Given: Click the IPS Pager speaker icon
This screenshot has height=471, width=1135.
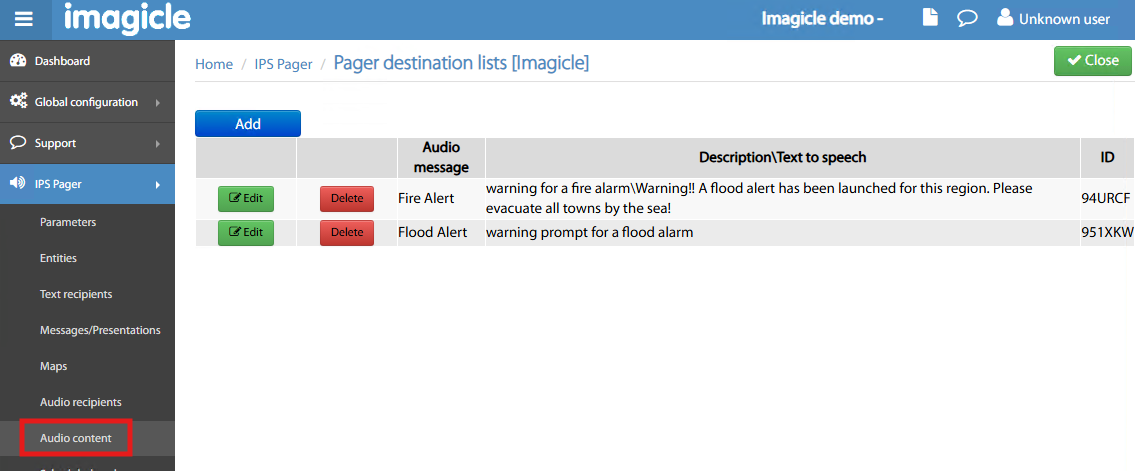Looking at the screenshot, I should pyautogui.click(x=18, y=184).
